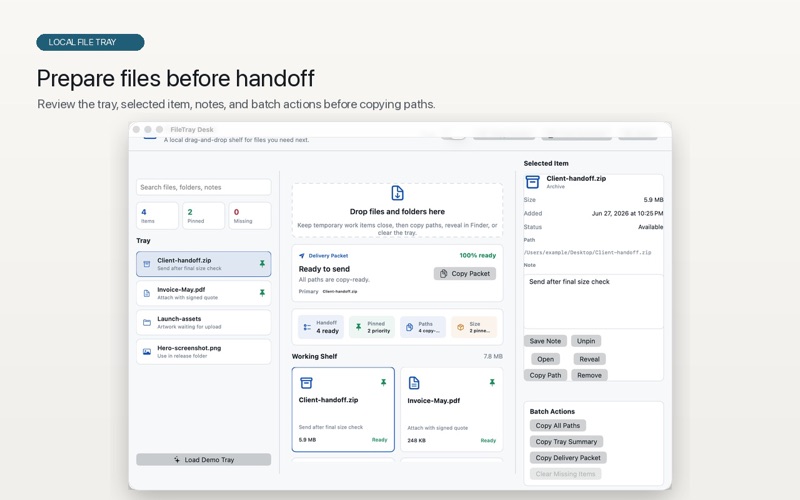
Task: Click document icon on Invoice-May.pdf shelf card
Action: tap(414, 383)
